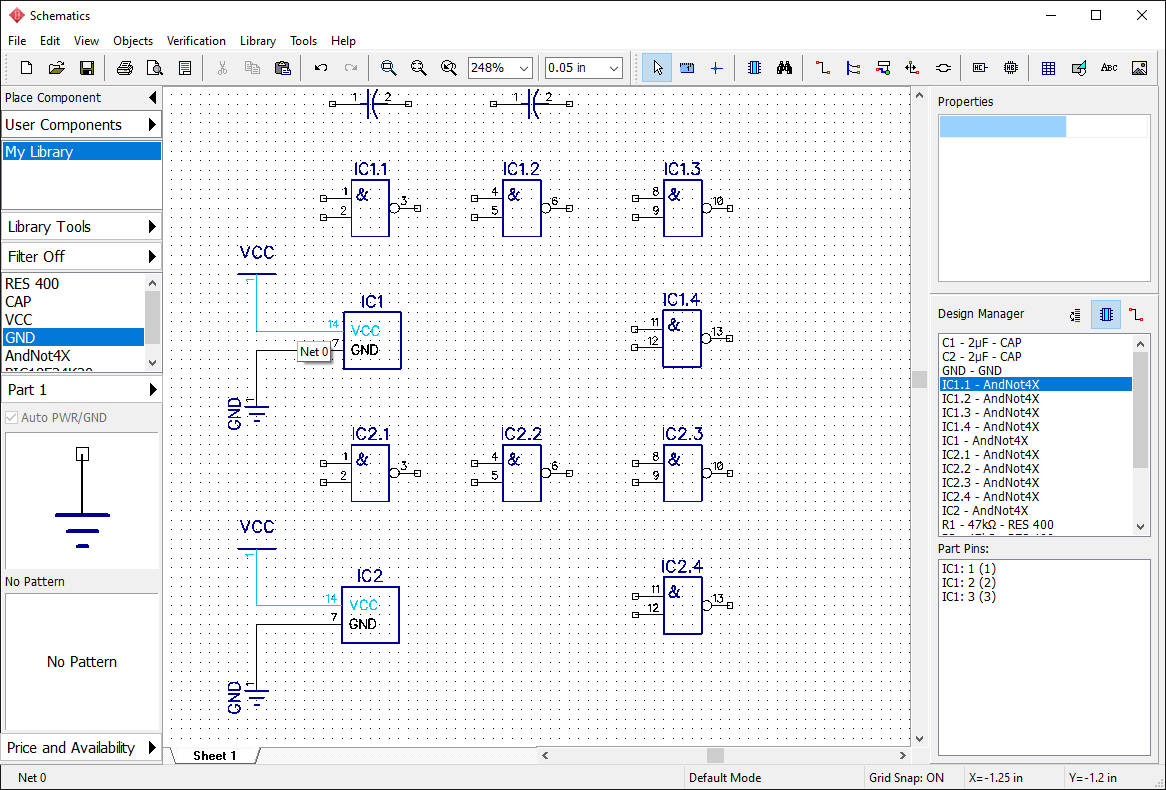Click the HB hierarchy block icon

click(x=1011, y=68)
